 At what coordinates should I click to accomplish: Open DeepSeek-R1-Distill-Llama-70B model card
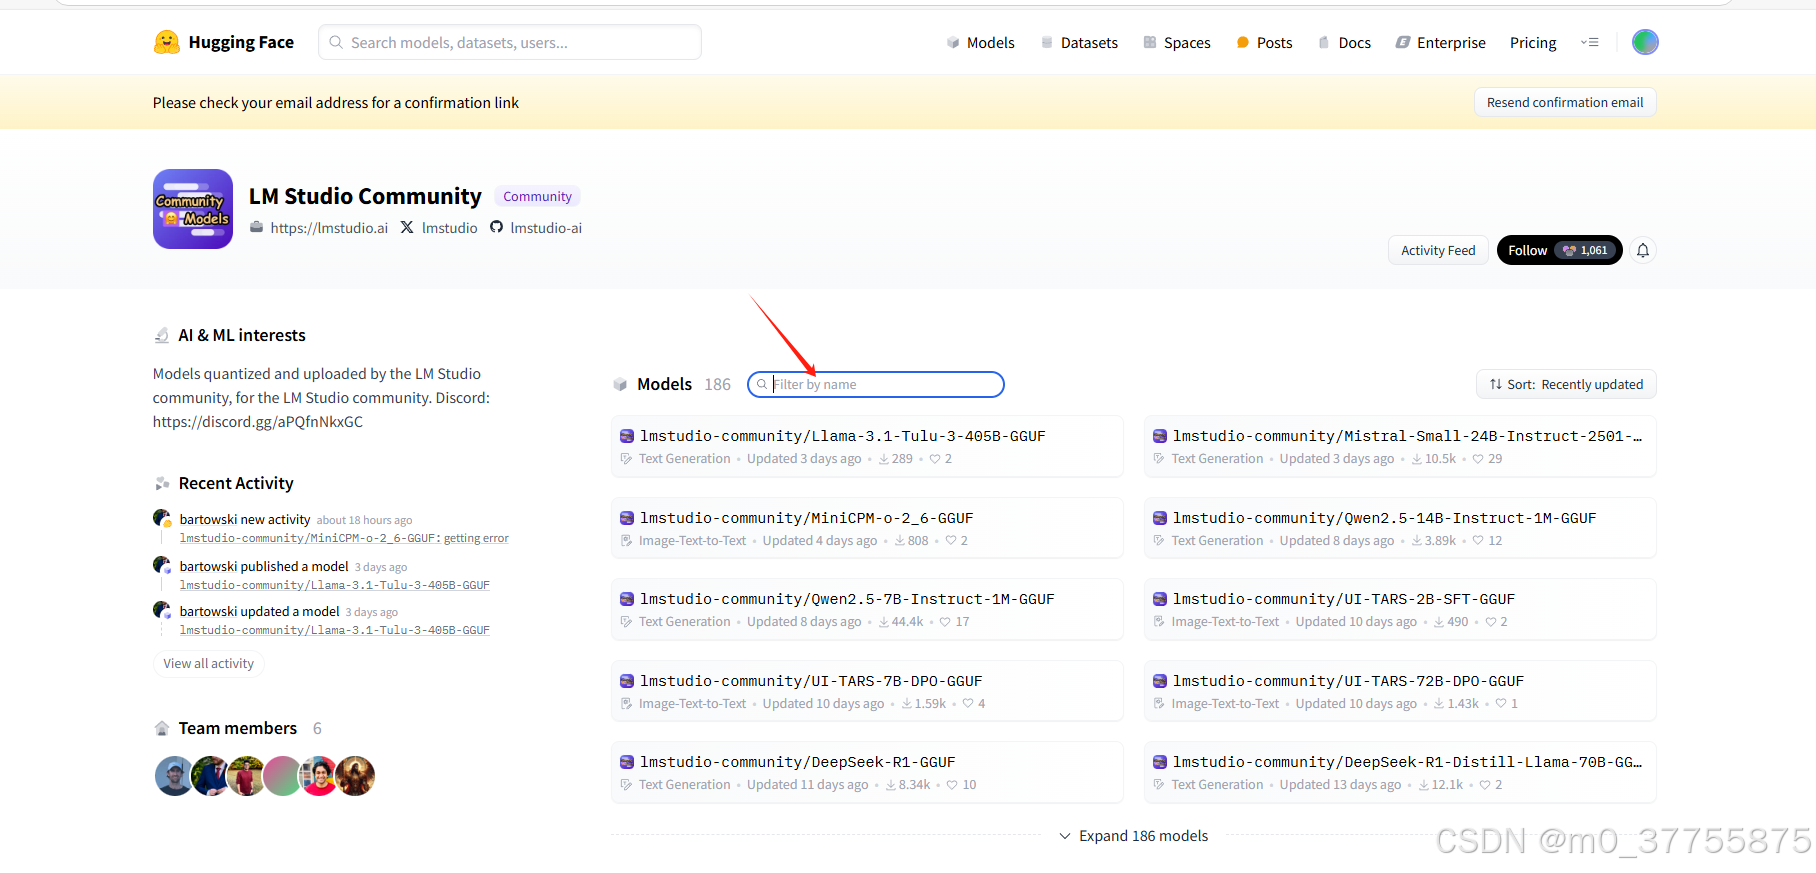(x=1400, y=772)
